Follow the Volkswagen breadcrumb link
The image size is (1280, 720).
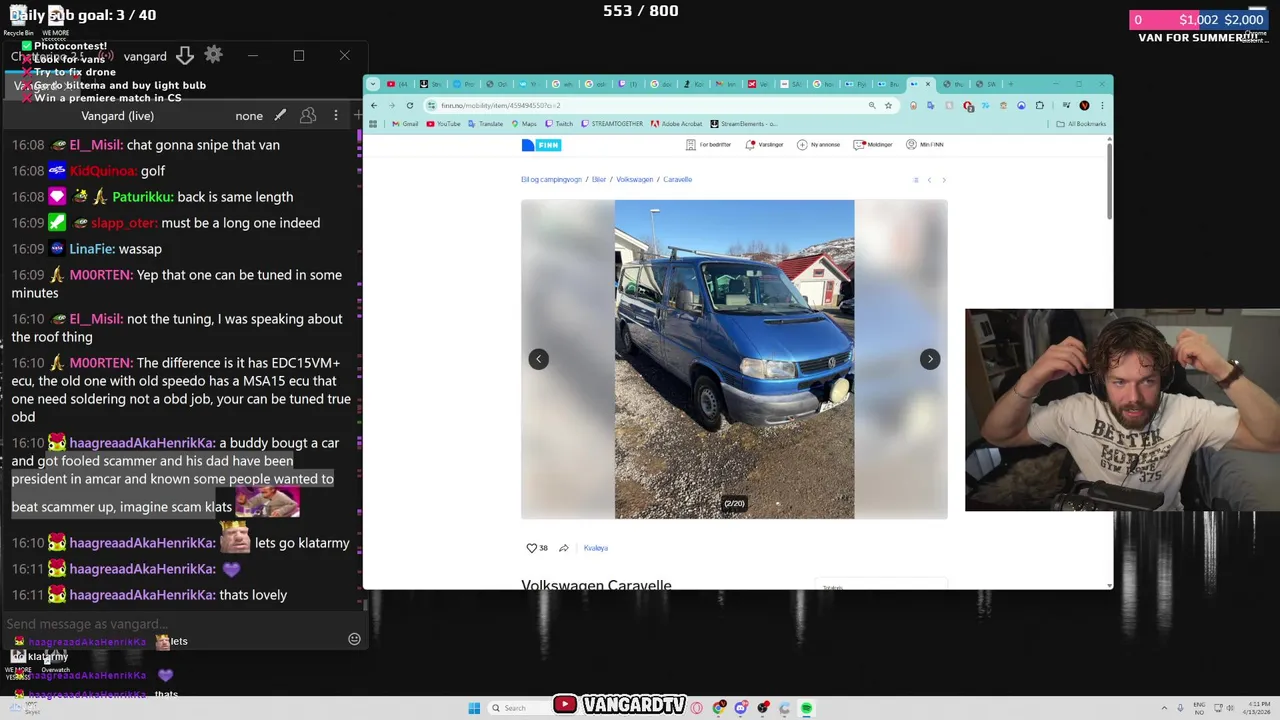click(635, 180)
